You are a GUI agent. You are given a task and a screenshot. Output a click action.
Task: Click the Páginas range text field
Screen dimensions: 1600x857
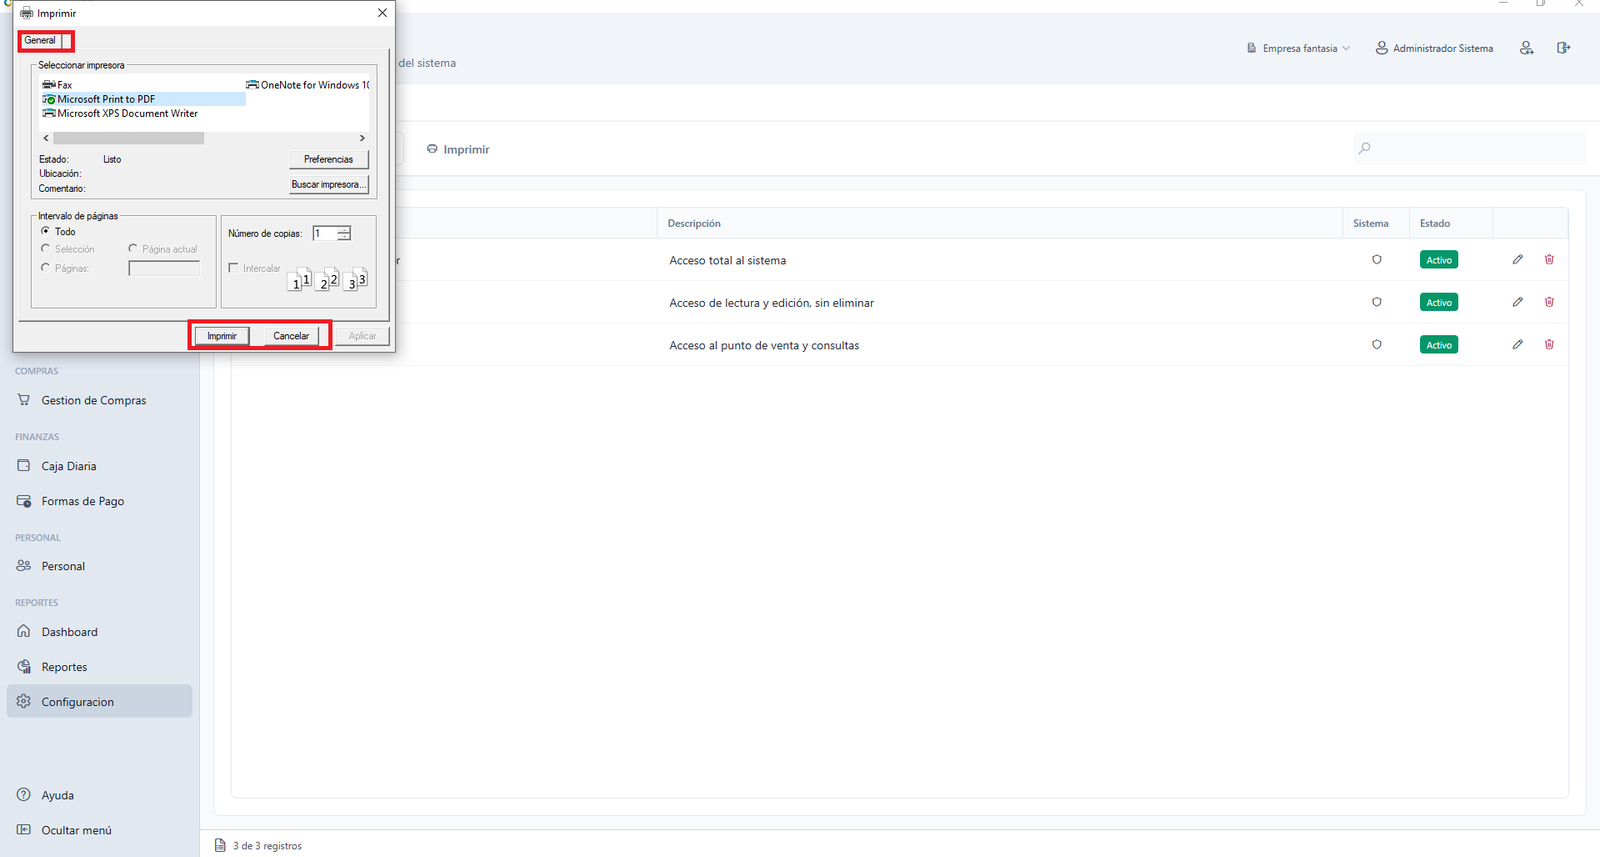point(164,268)
